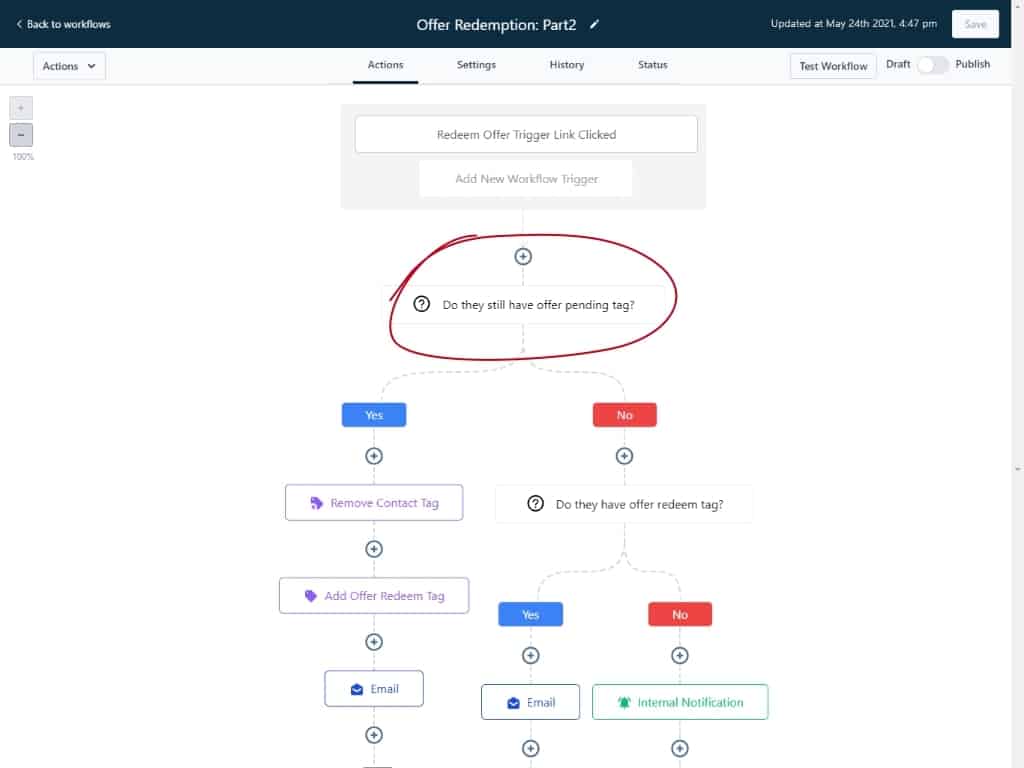Click the Test Workflow button
This screenshot has height=768, width=1024.
[833, 66]
